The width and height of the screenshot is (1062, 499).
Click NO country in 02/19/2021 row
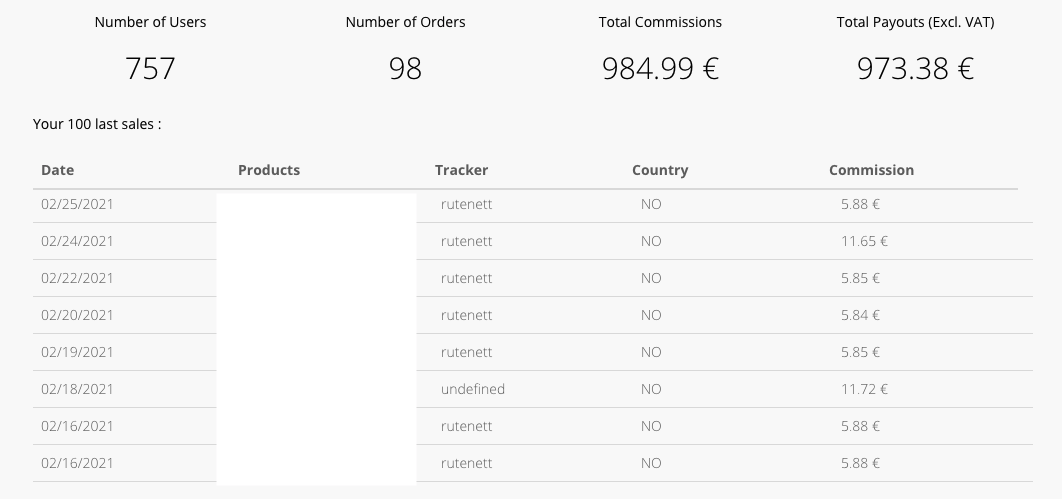tap(651, 352)
